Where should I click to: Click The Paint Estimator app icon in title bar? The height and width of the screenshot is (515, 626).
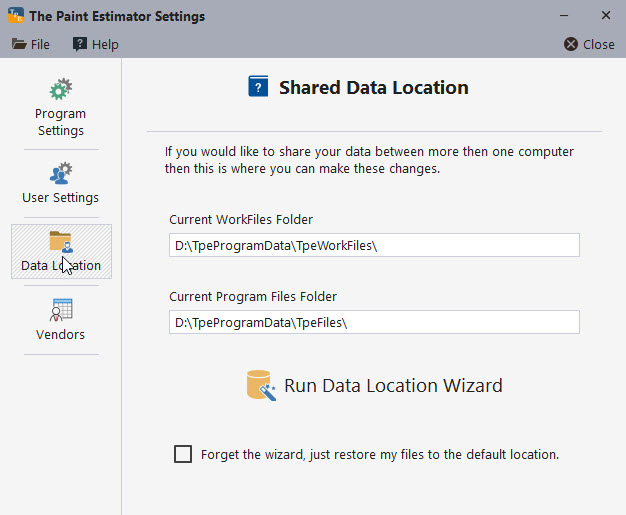(x=16, y=15)
